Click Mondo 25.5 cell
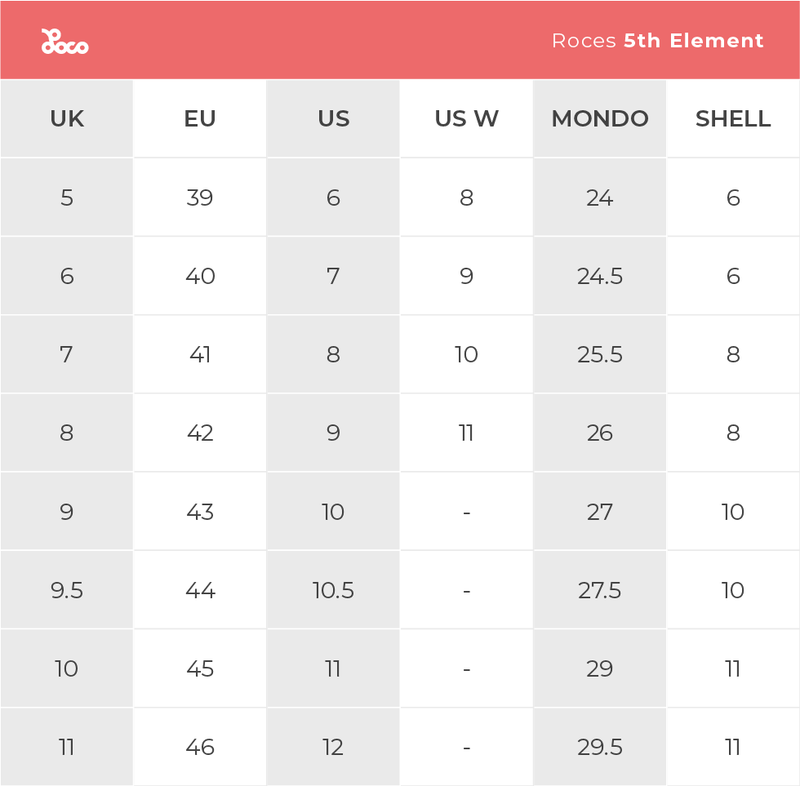 click(600, 355)
